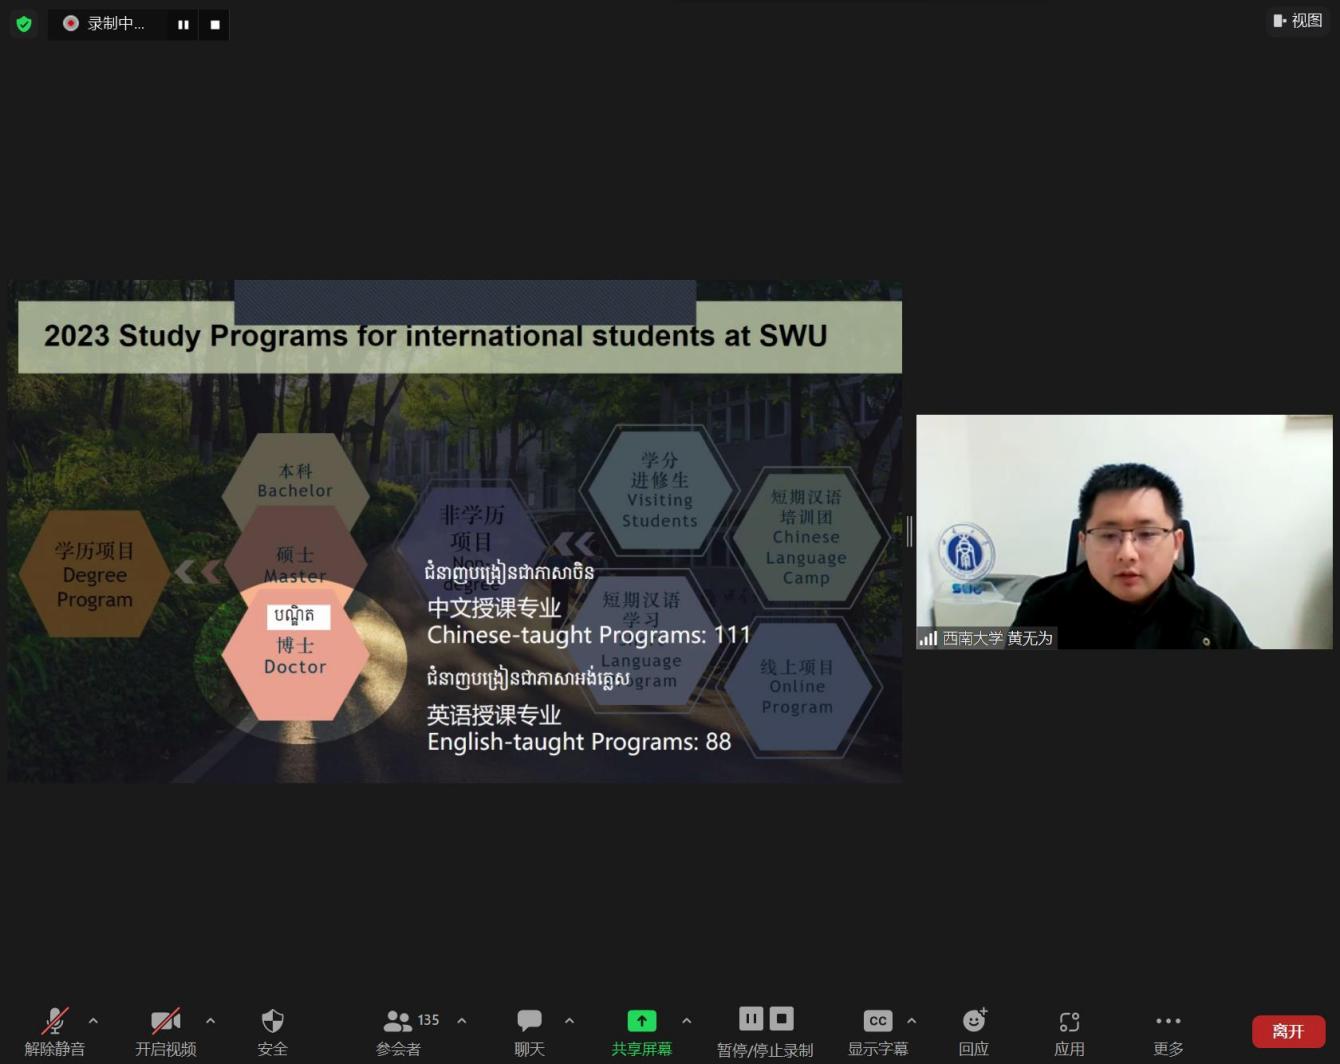
Task: Open the 参会者 participants panel
Action: click(x=398, y=1031)
